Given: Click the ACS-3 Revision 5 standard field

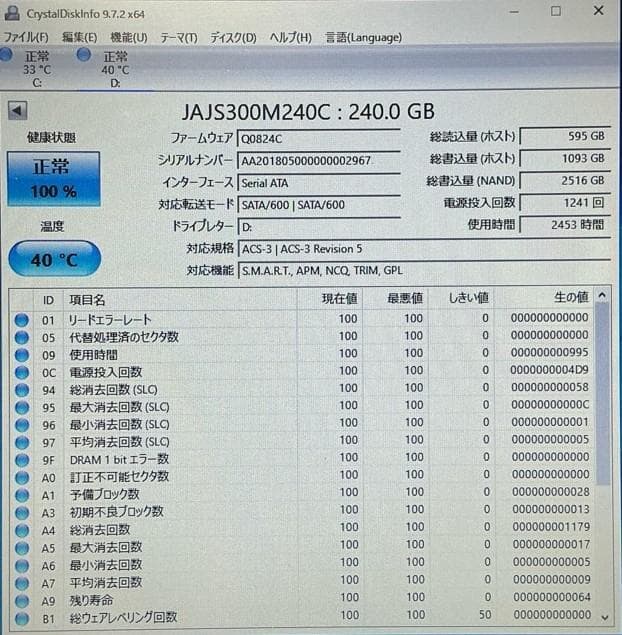Looking at the screenshot, I should pyautogui.click(x=424, y=249).
